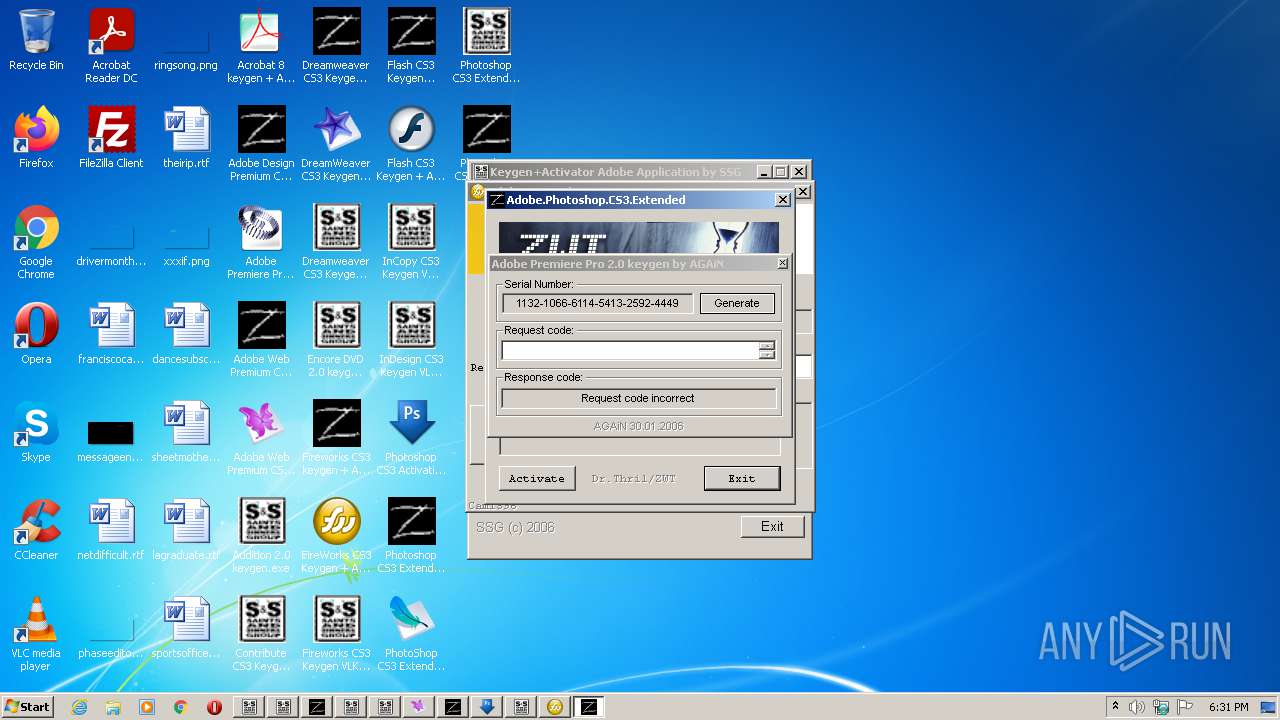1280x720 pixels.
Task: Switch to butterfly app in taskbar
Action: 419,707
